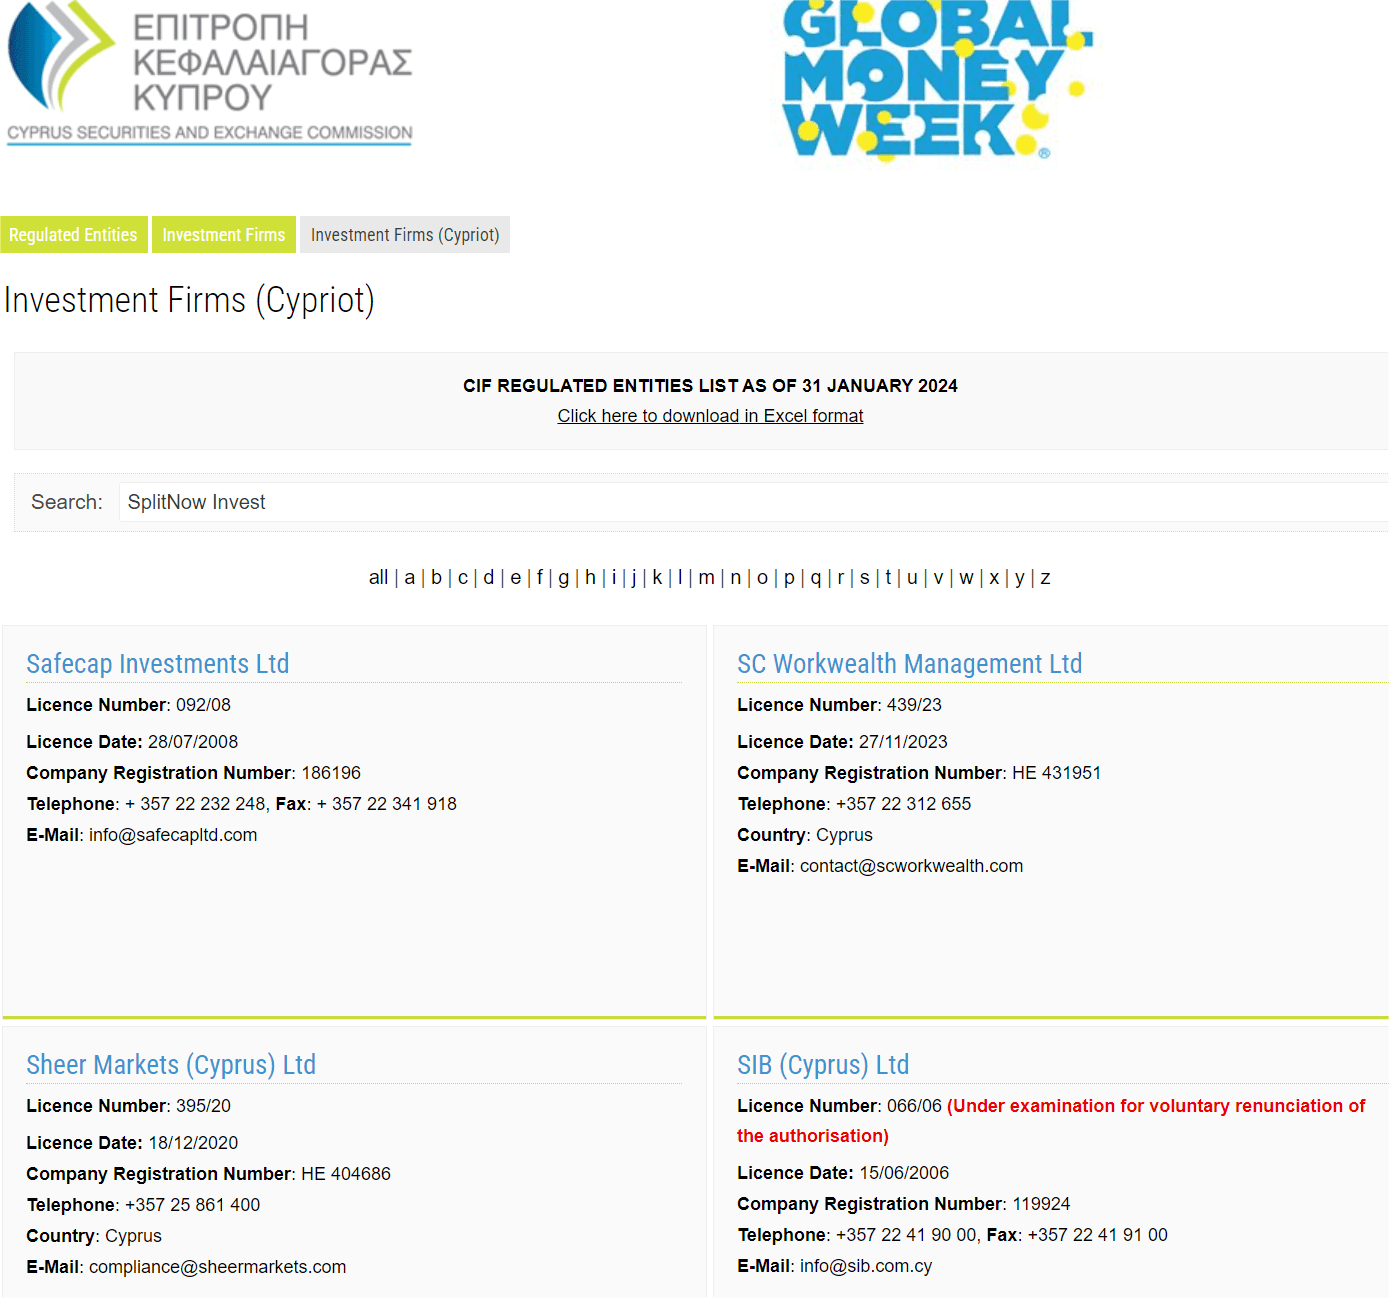Filter firms by letter t
Image resolution: width=1389 pixels, height=1298 pixels.
888,578
